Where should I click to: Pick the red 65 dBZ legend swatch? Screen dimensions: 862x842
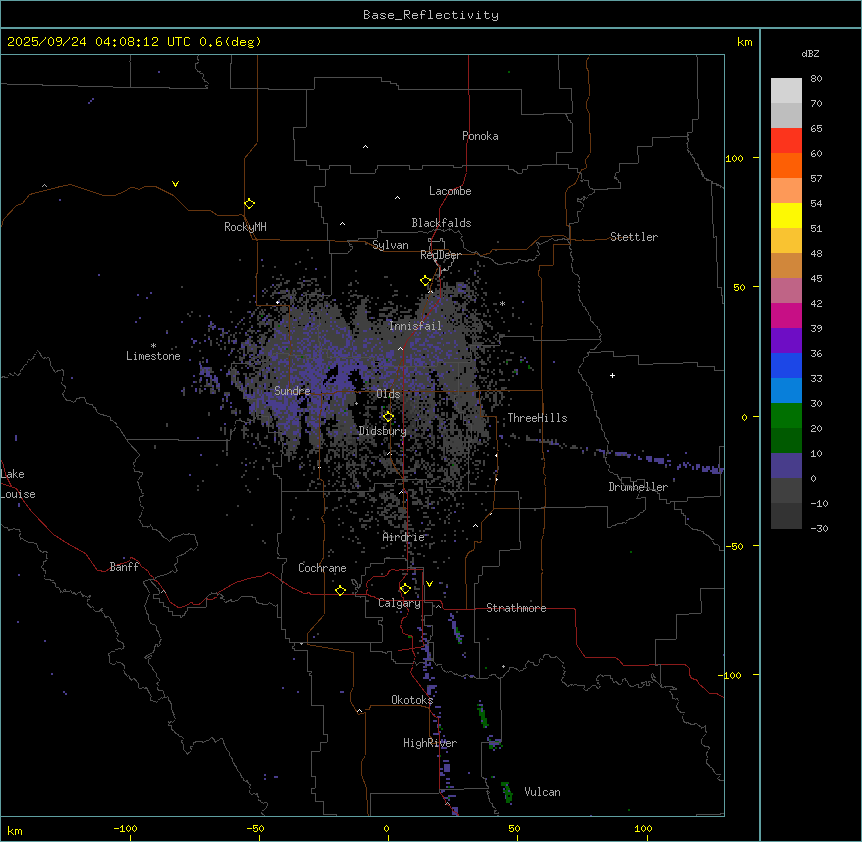[786, 140]
